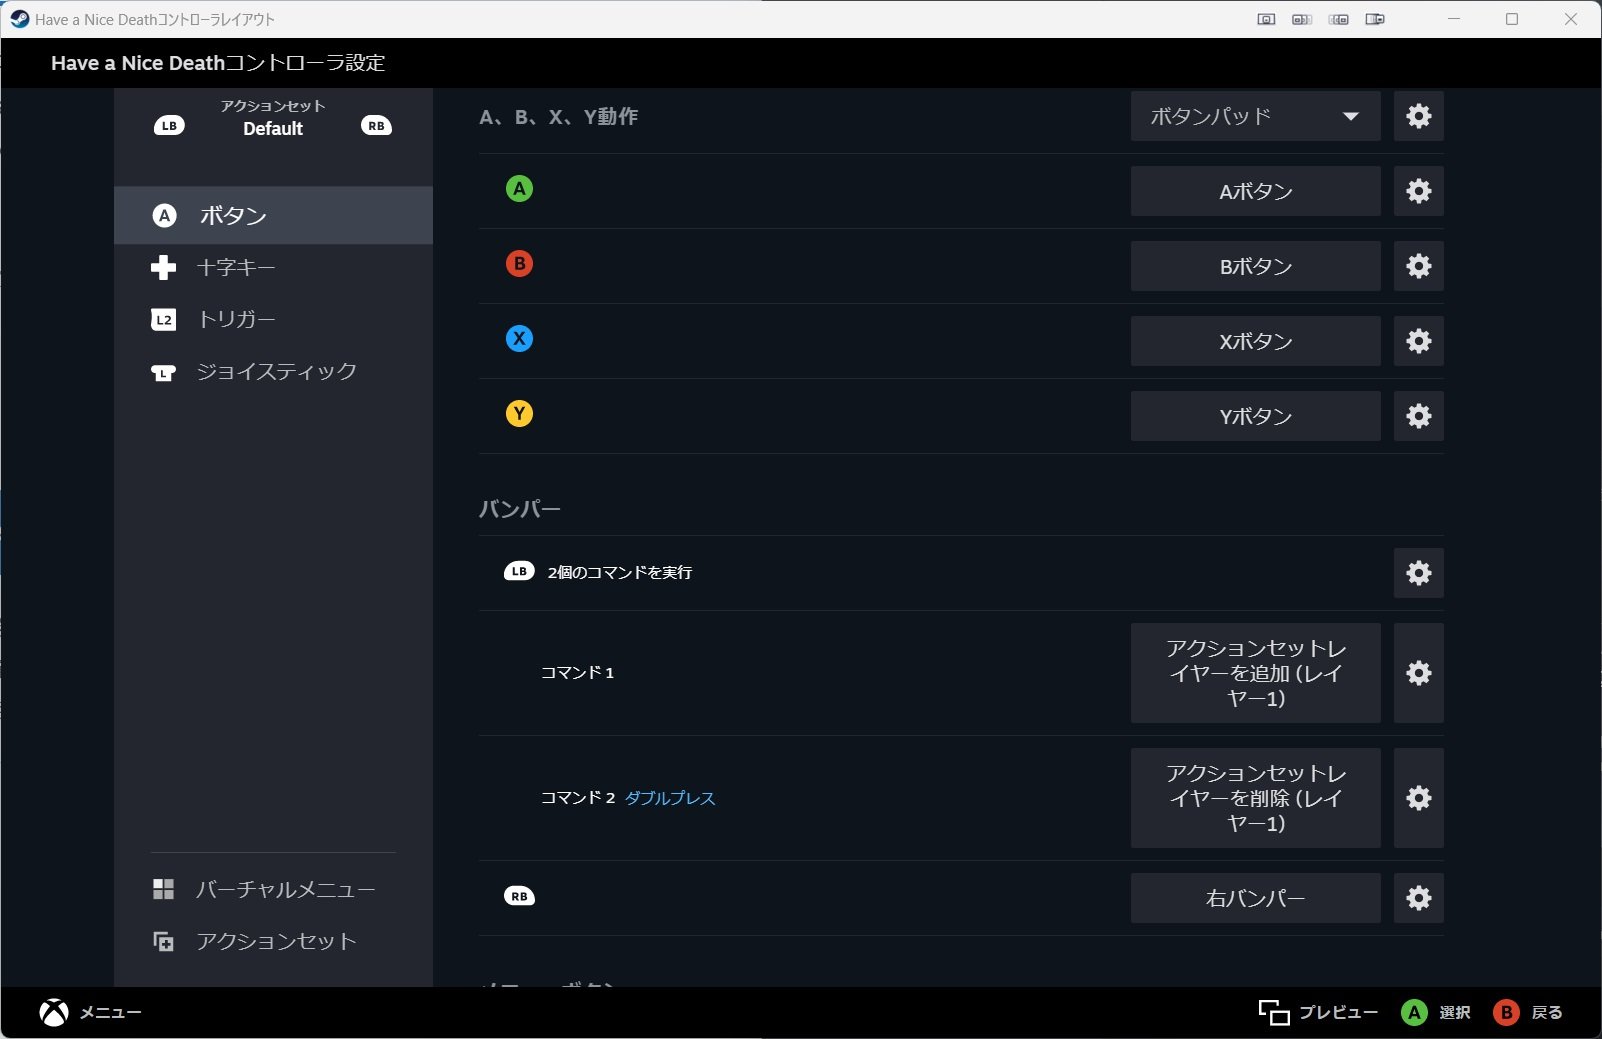Open gear settings for the X button row
Screen dimensions: 1602x1039
tap(1418, 341)
